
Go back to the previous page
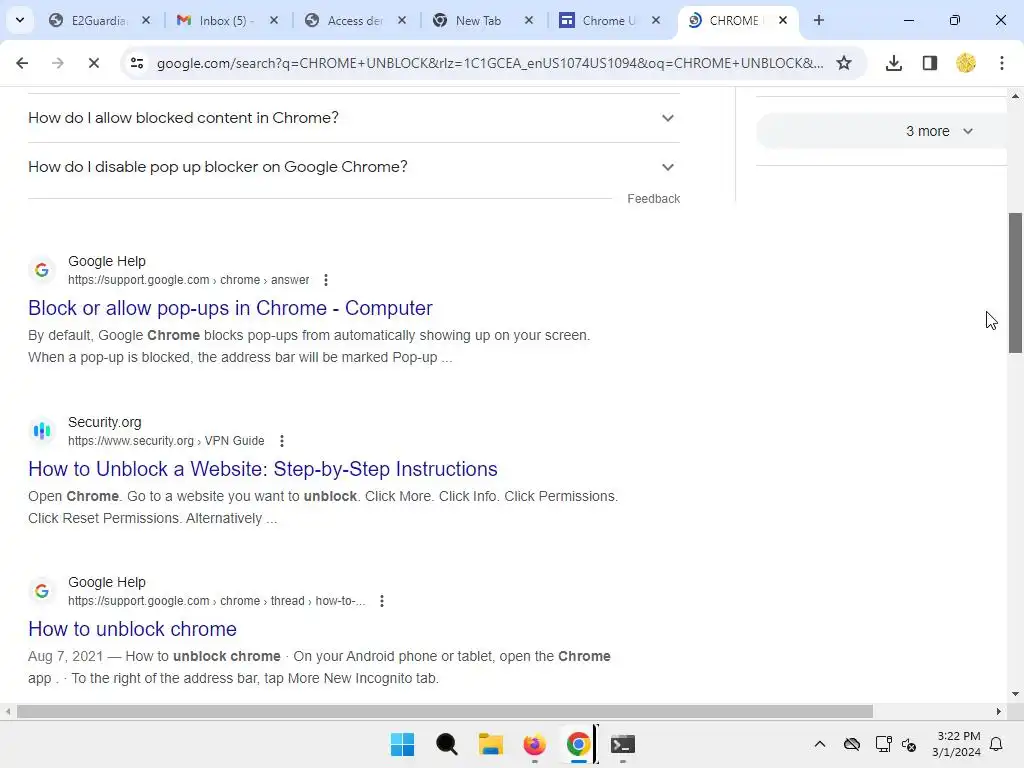click(x=22, y=63)
